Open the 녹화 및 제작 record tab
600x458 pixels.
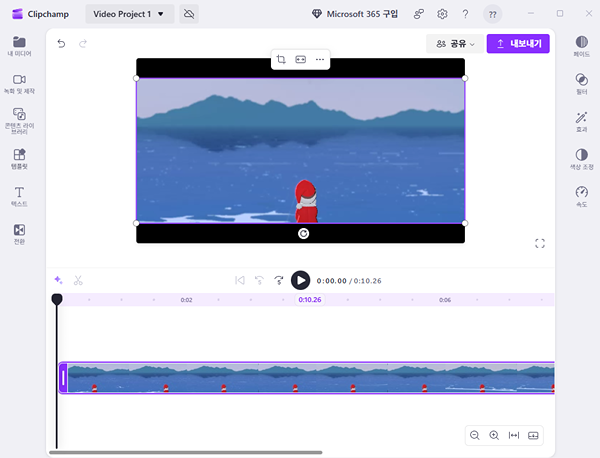pos(18,83)
